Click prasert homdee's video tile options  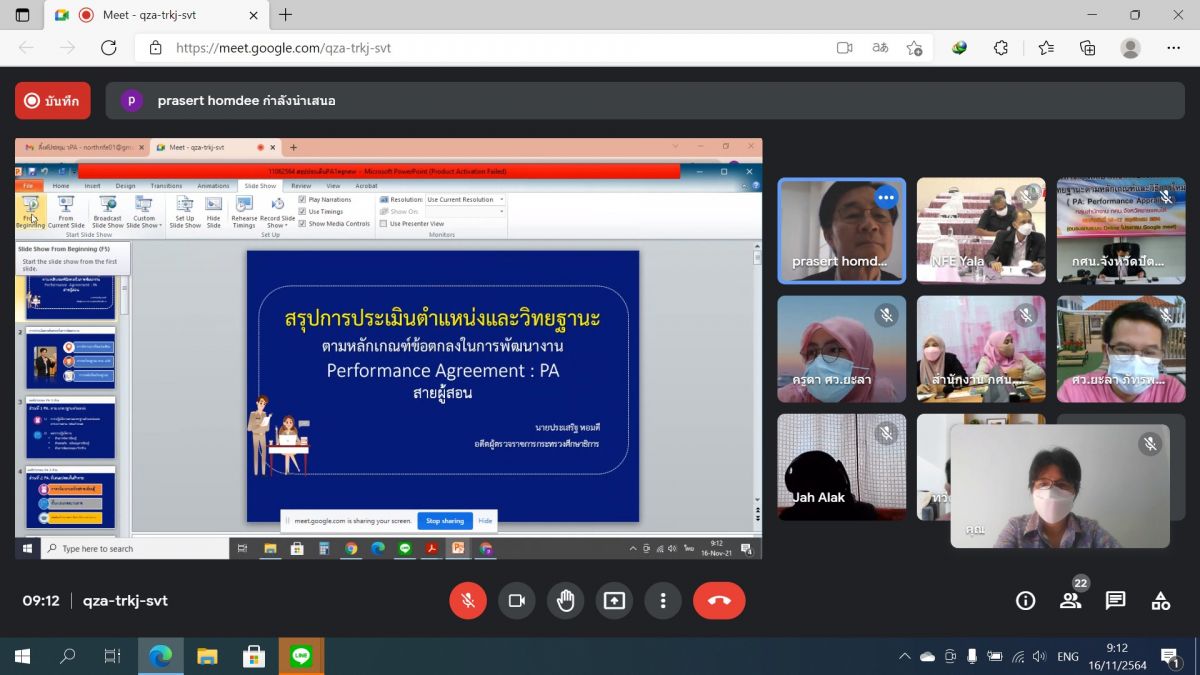point(885,198)
